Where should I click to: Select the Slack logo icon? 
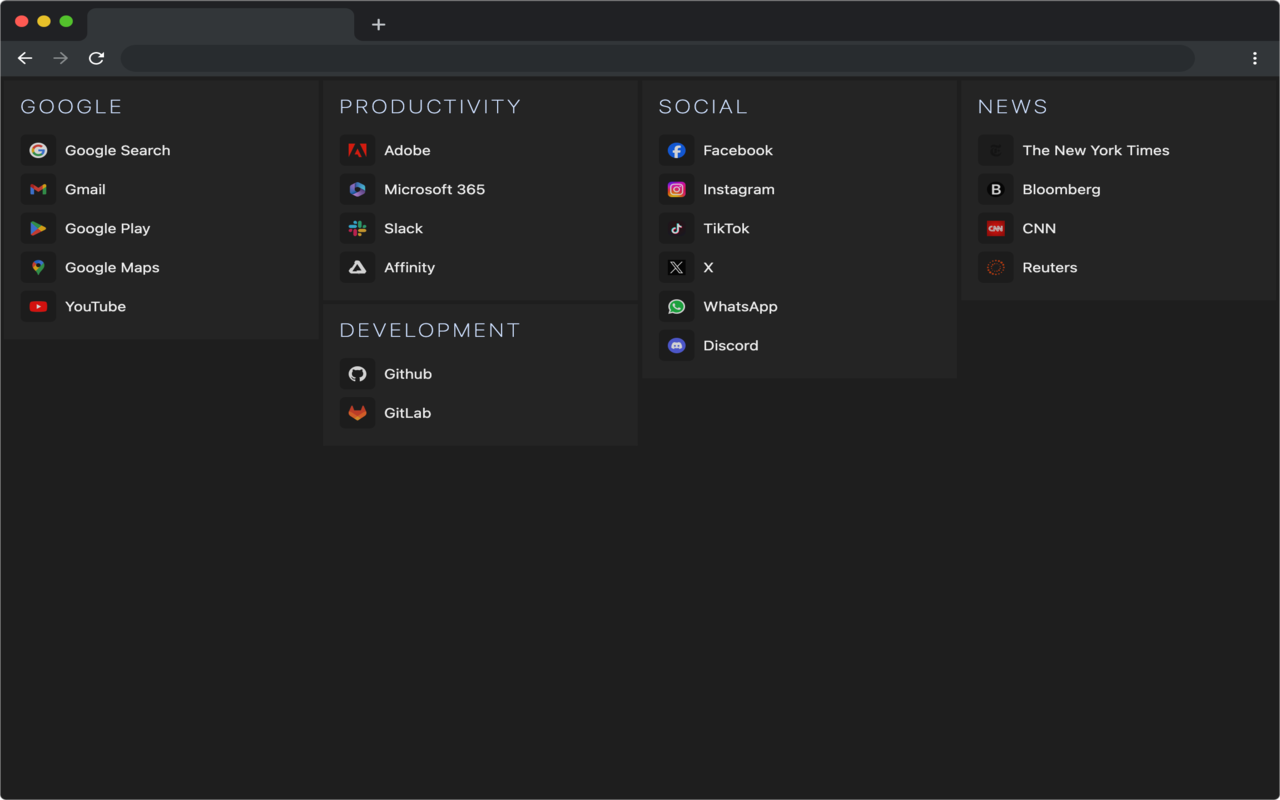tap(357, 229)
